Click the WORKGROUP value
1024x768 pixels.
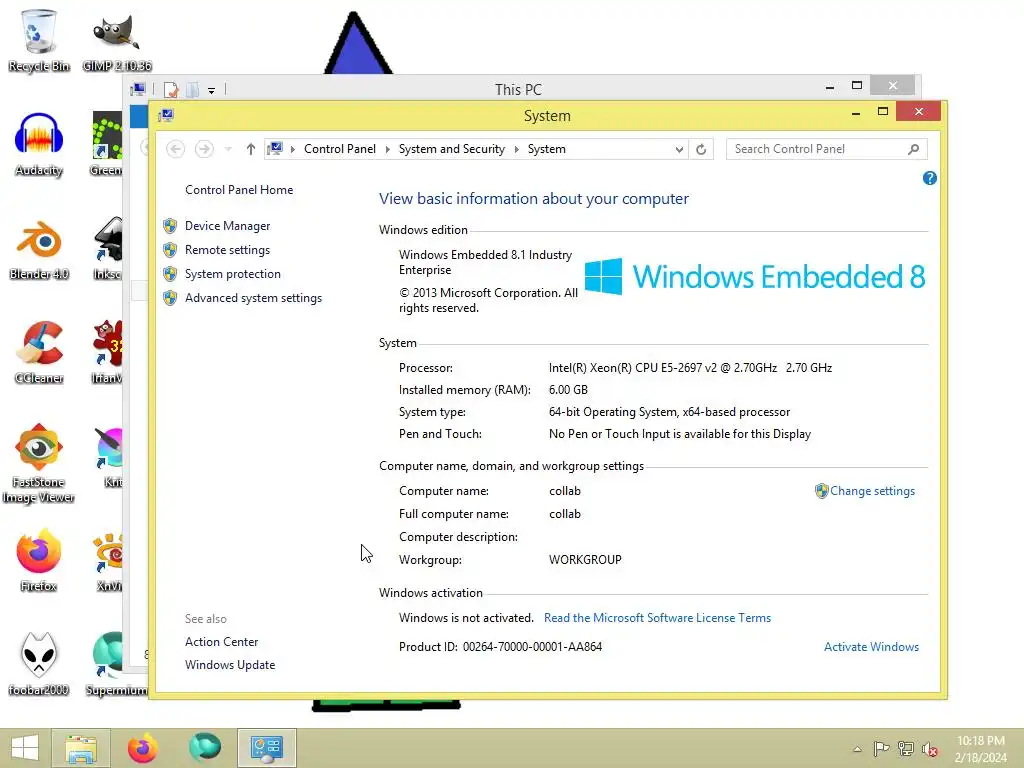[585, 560]
